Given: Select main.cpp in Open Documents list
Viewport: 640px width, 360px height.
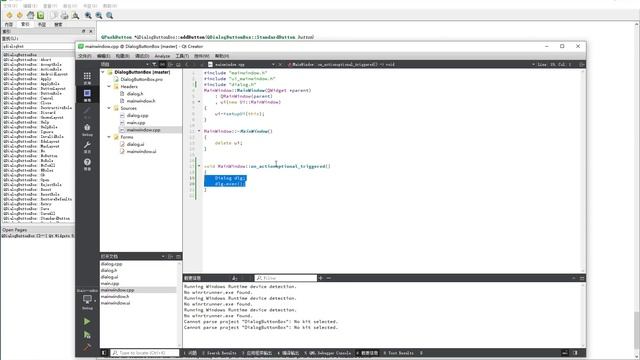Looking at the screenshot, I should tap(110, 283).
